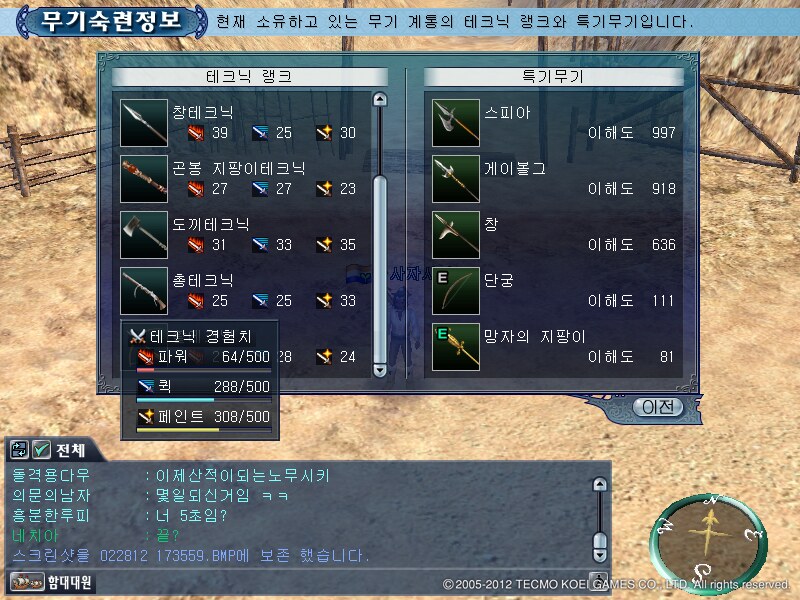This screenshot has width=800, height=600.
Task: Select the 함대대원 fleet member channel
Action: (x=51, y=582)
